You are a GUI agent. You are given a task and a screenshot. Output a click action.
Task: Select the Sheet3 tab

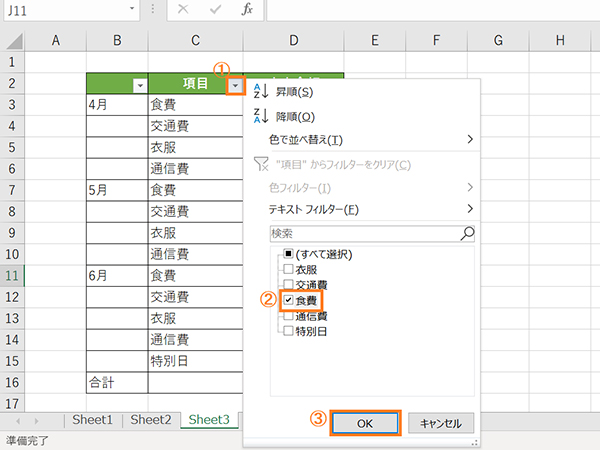click(x=209, y=420)
